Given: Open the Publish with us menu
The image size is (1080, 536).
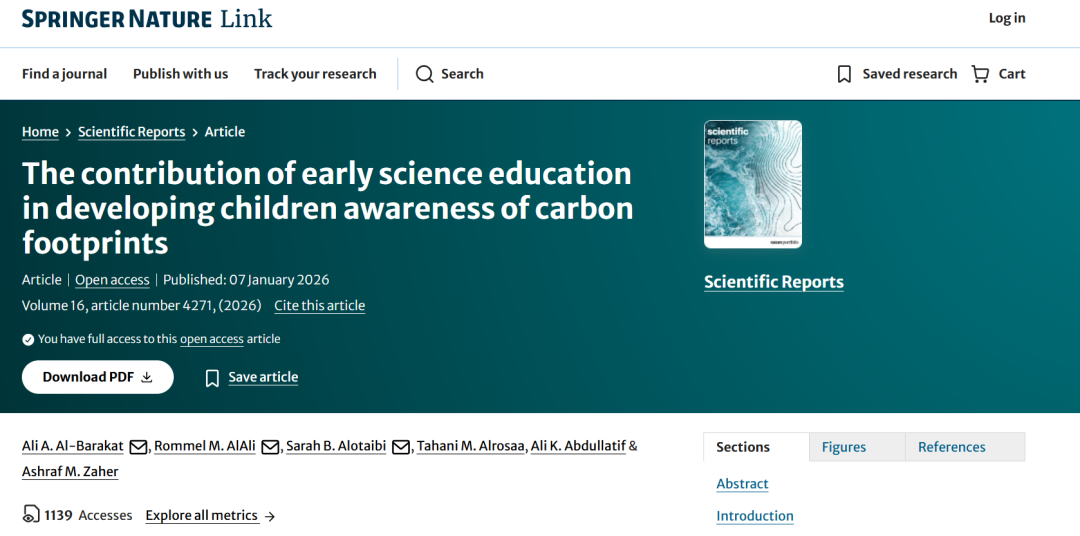Looking at the screenshot, I should pos(180,74).
